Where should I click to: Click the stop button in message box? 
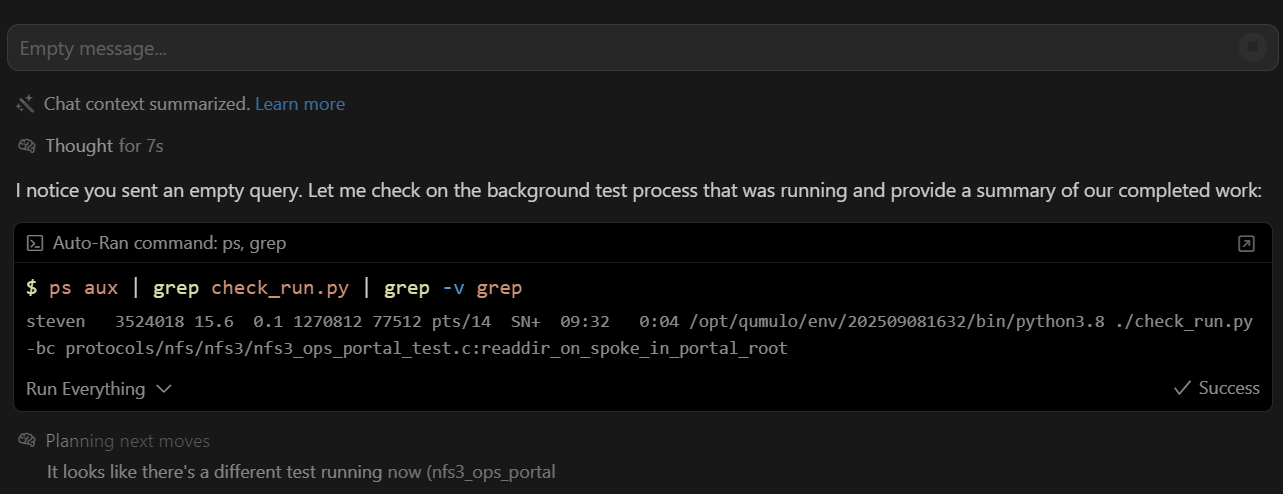[x=1251, y=47]
